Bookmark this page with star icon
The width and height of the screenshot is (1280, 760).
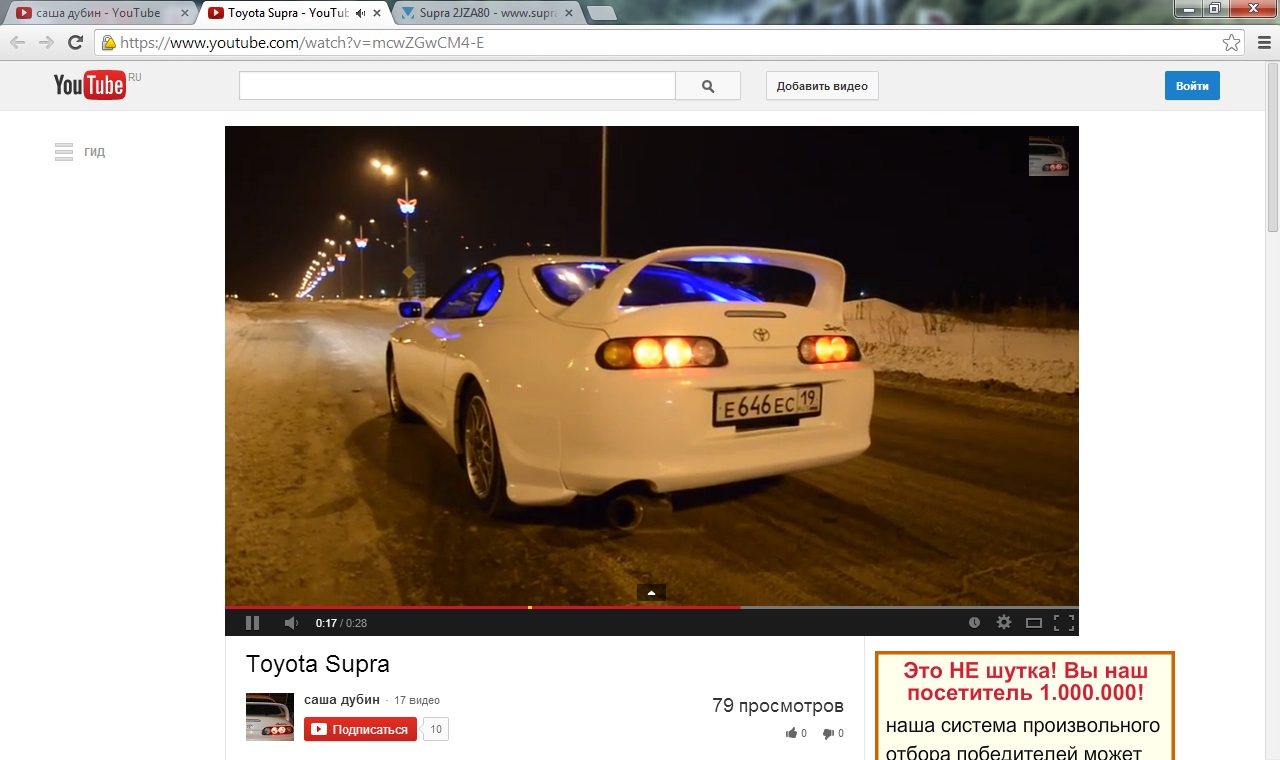[1231, 43]
